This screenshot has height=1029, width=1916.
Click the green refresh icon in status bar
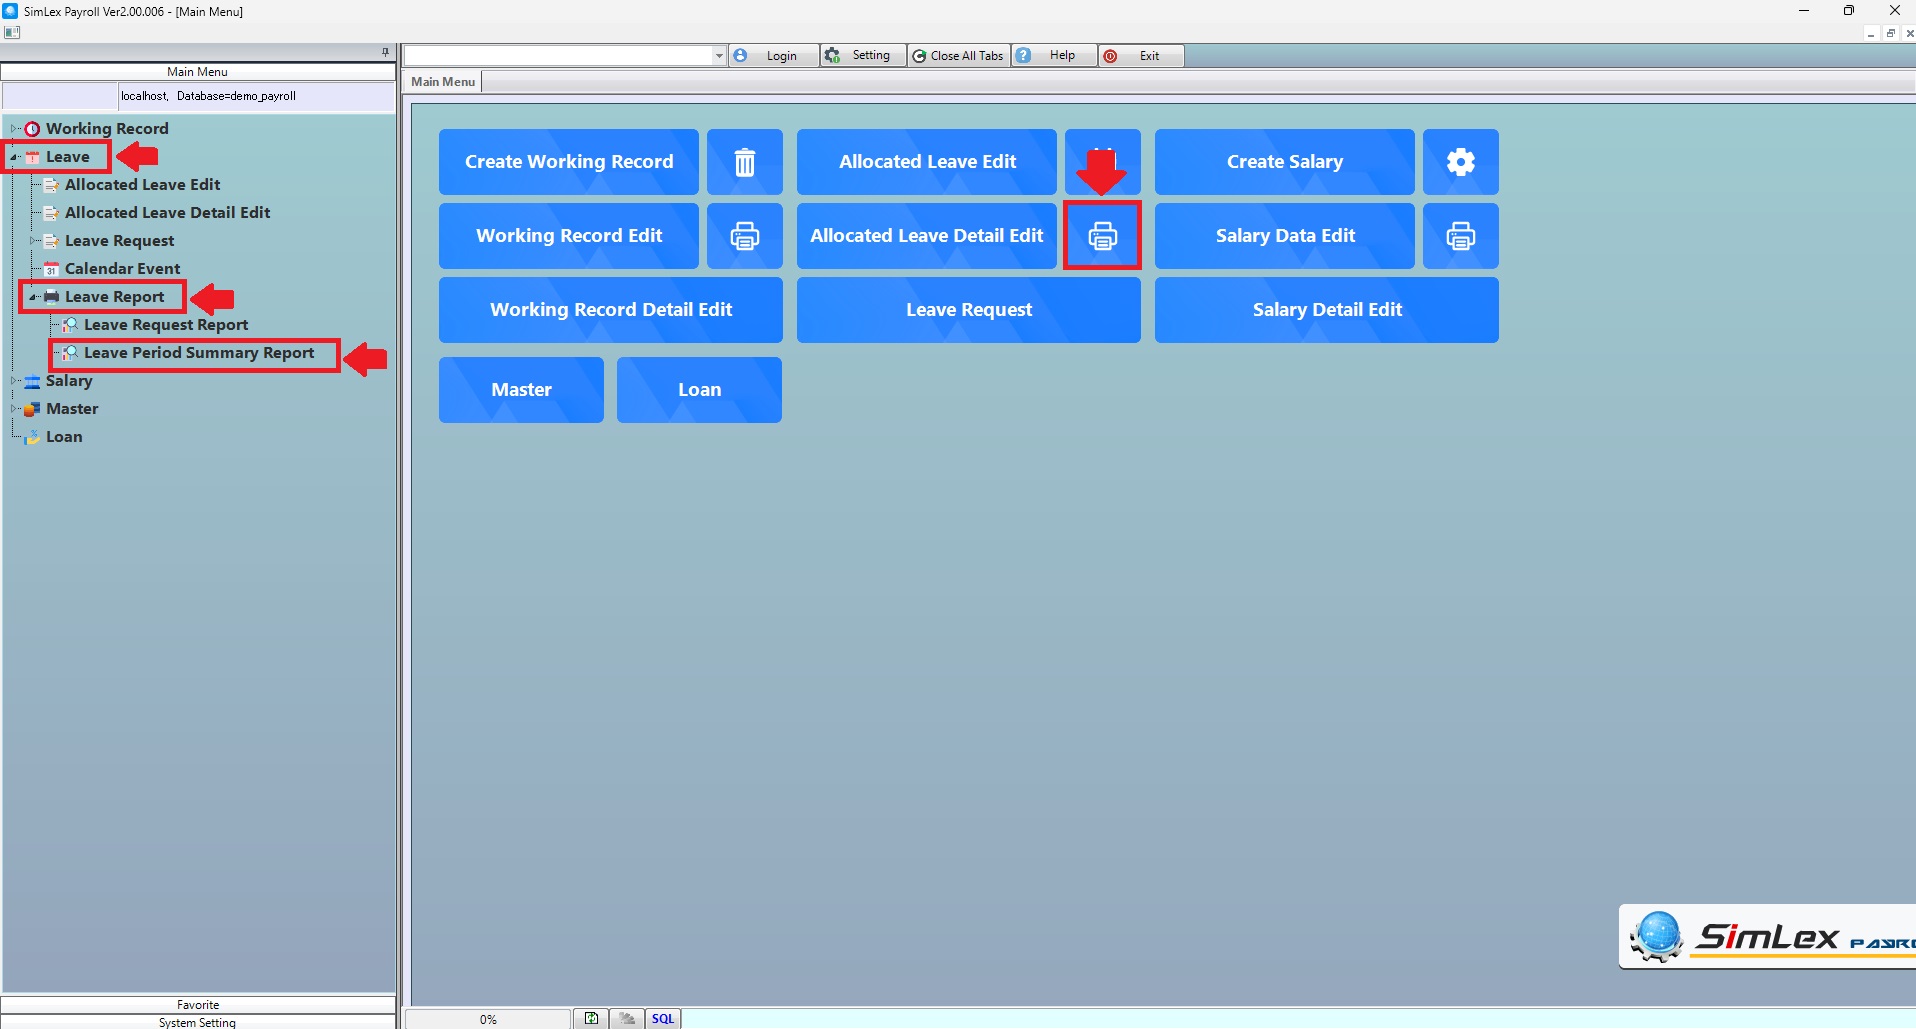(x=591, y=1019)
